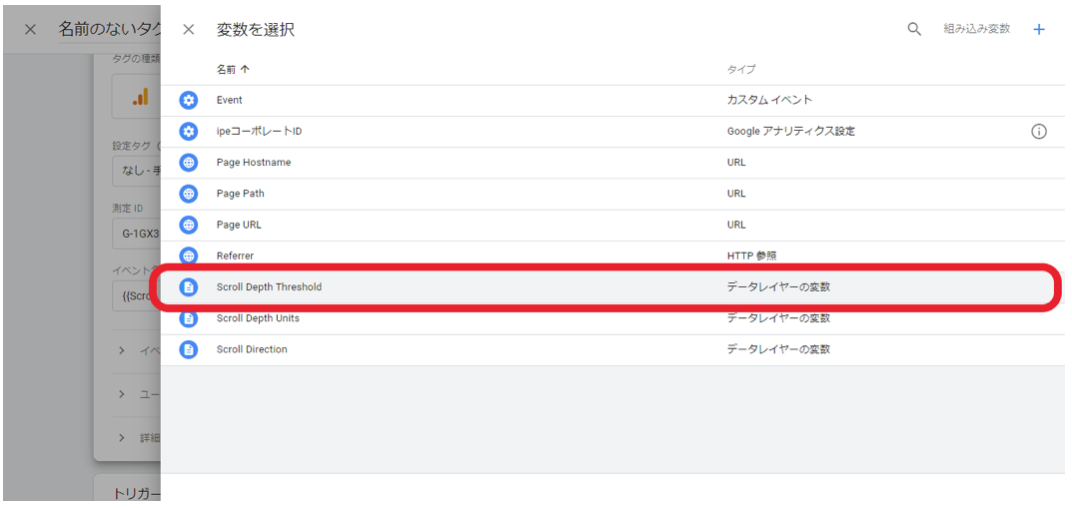Click document icon for Scroll Depth Threshold
The width and height of the screenshot is (1072, 508).
pyautogui.click(x=189, y=287)
